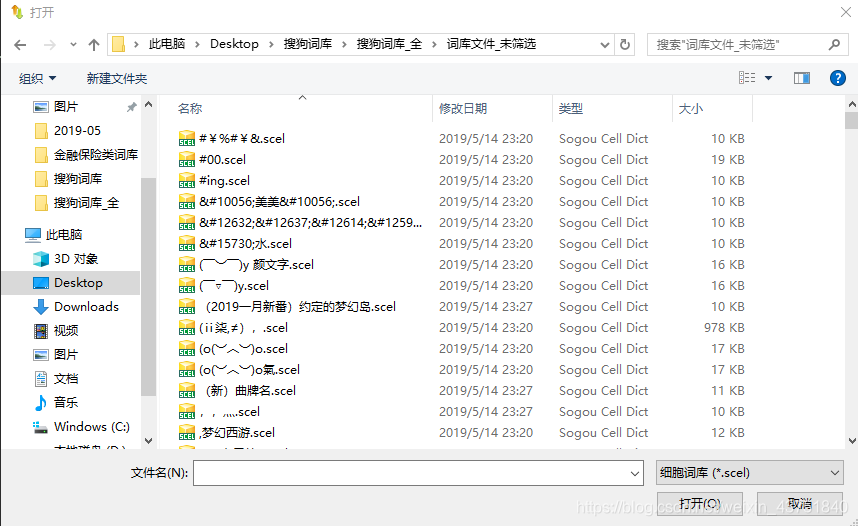
Task: Click 16 KB size of (￣▽￣)y.scel
Action: pyautogui.click(x=728, y=286)
